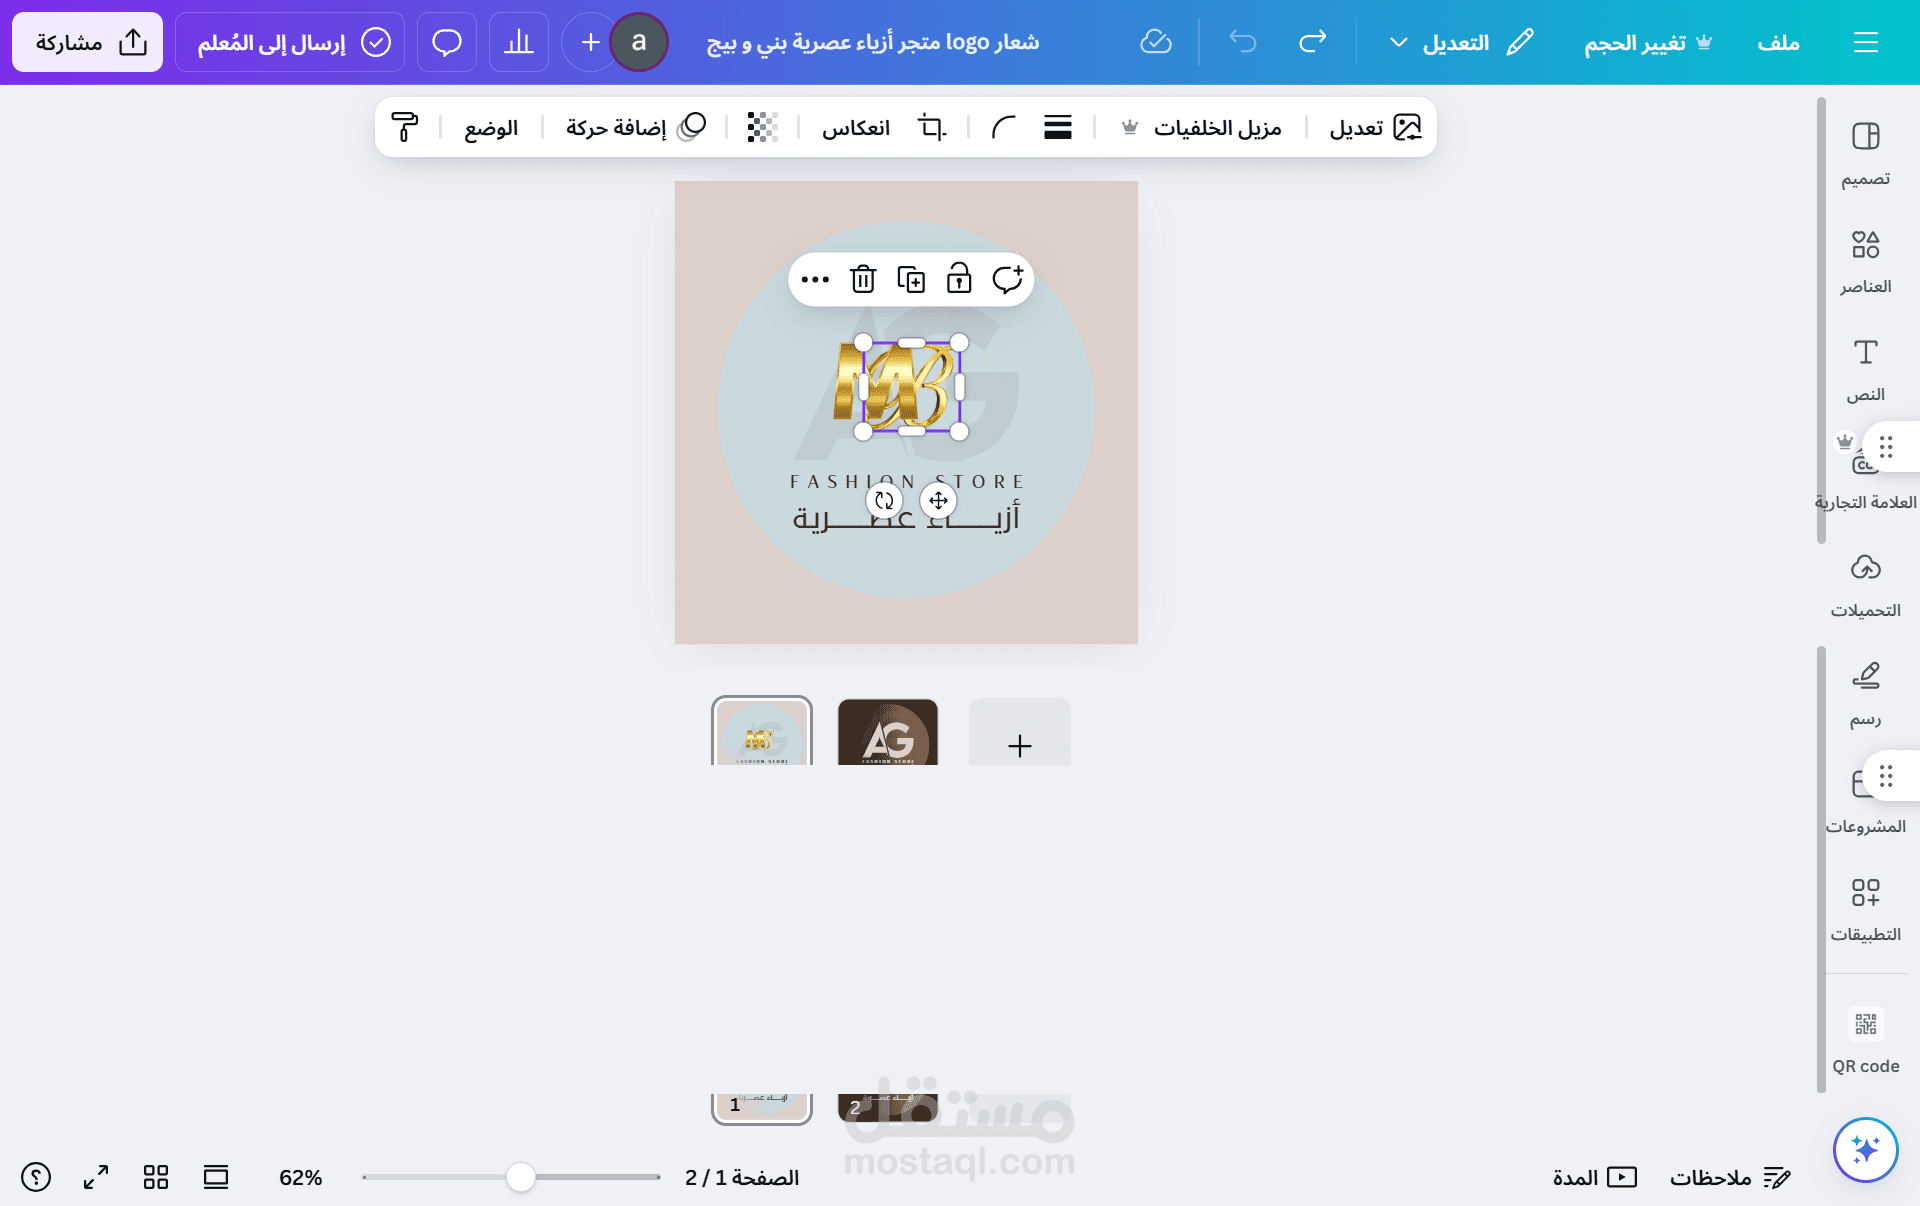Open the border style lines icon
Viewport: 1920px width, 1206px height.
[x=1058, y=127]
